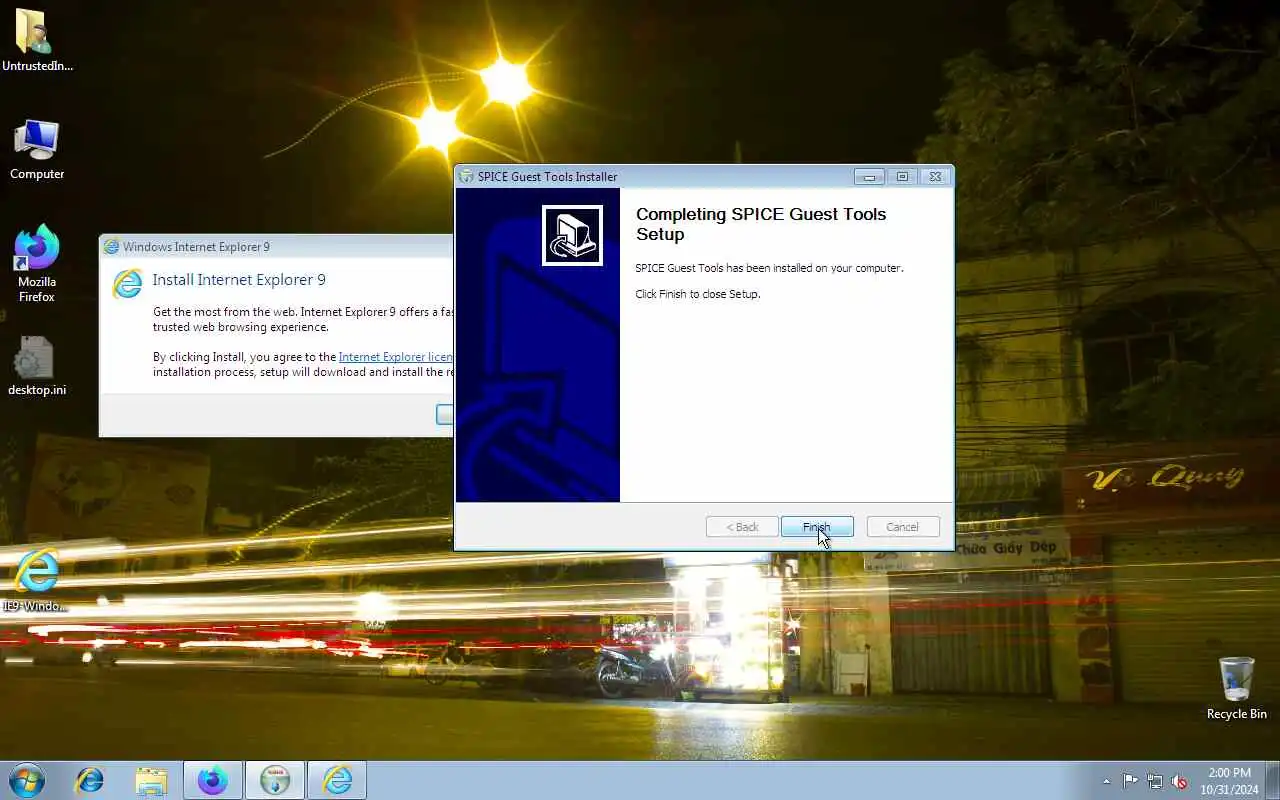Viewport: 1280px width, 800px height.
Task: Click the SPICE installer logo image
Action: (572, 235)
